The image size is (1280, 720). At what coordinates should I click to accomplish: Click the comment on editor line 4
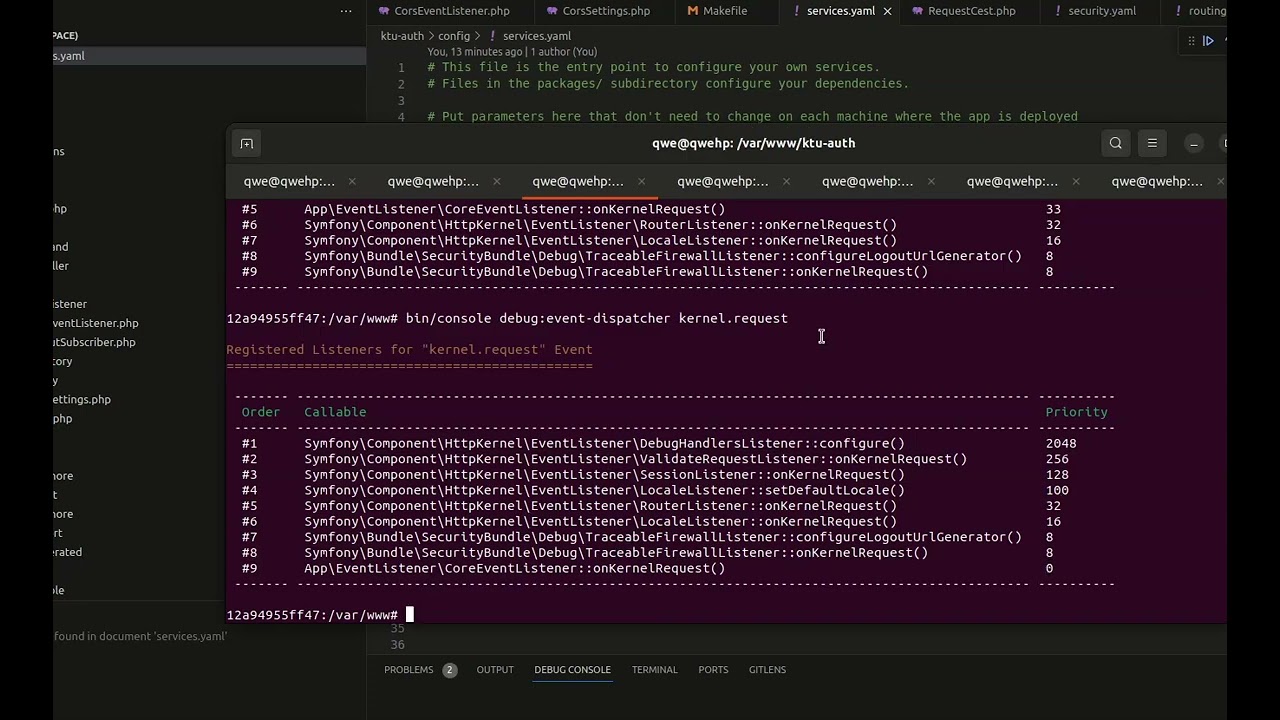point(752,117)
